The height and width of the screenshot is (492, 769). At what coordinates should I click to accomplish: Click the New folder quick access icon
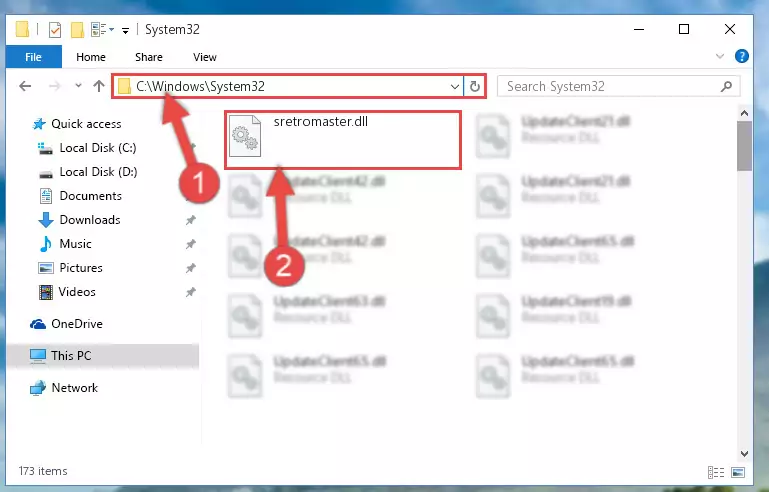(x=77, y=30)
